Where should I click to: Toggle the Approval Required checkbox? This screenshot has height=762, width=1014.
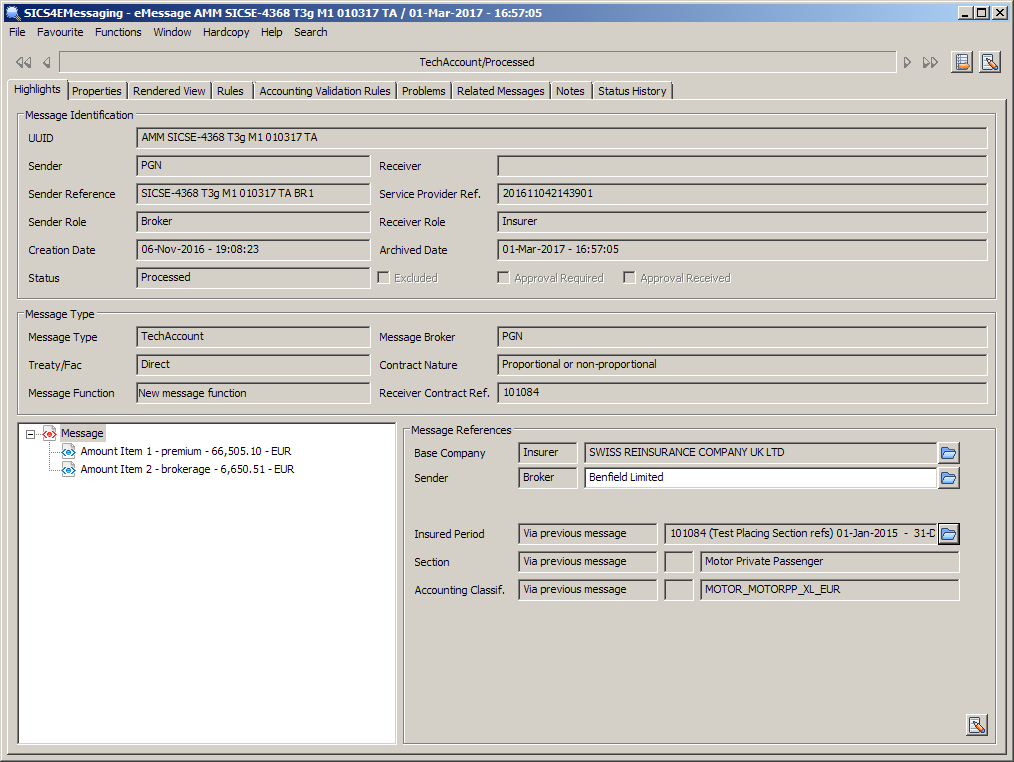[x=504, y=278]
